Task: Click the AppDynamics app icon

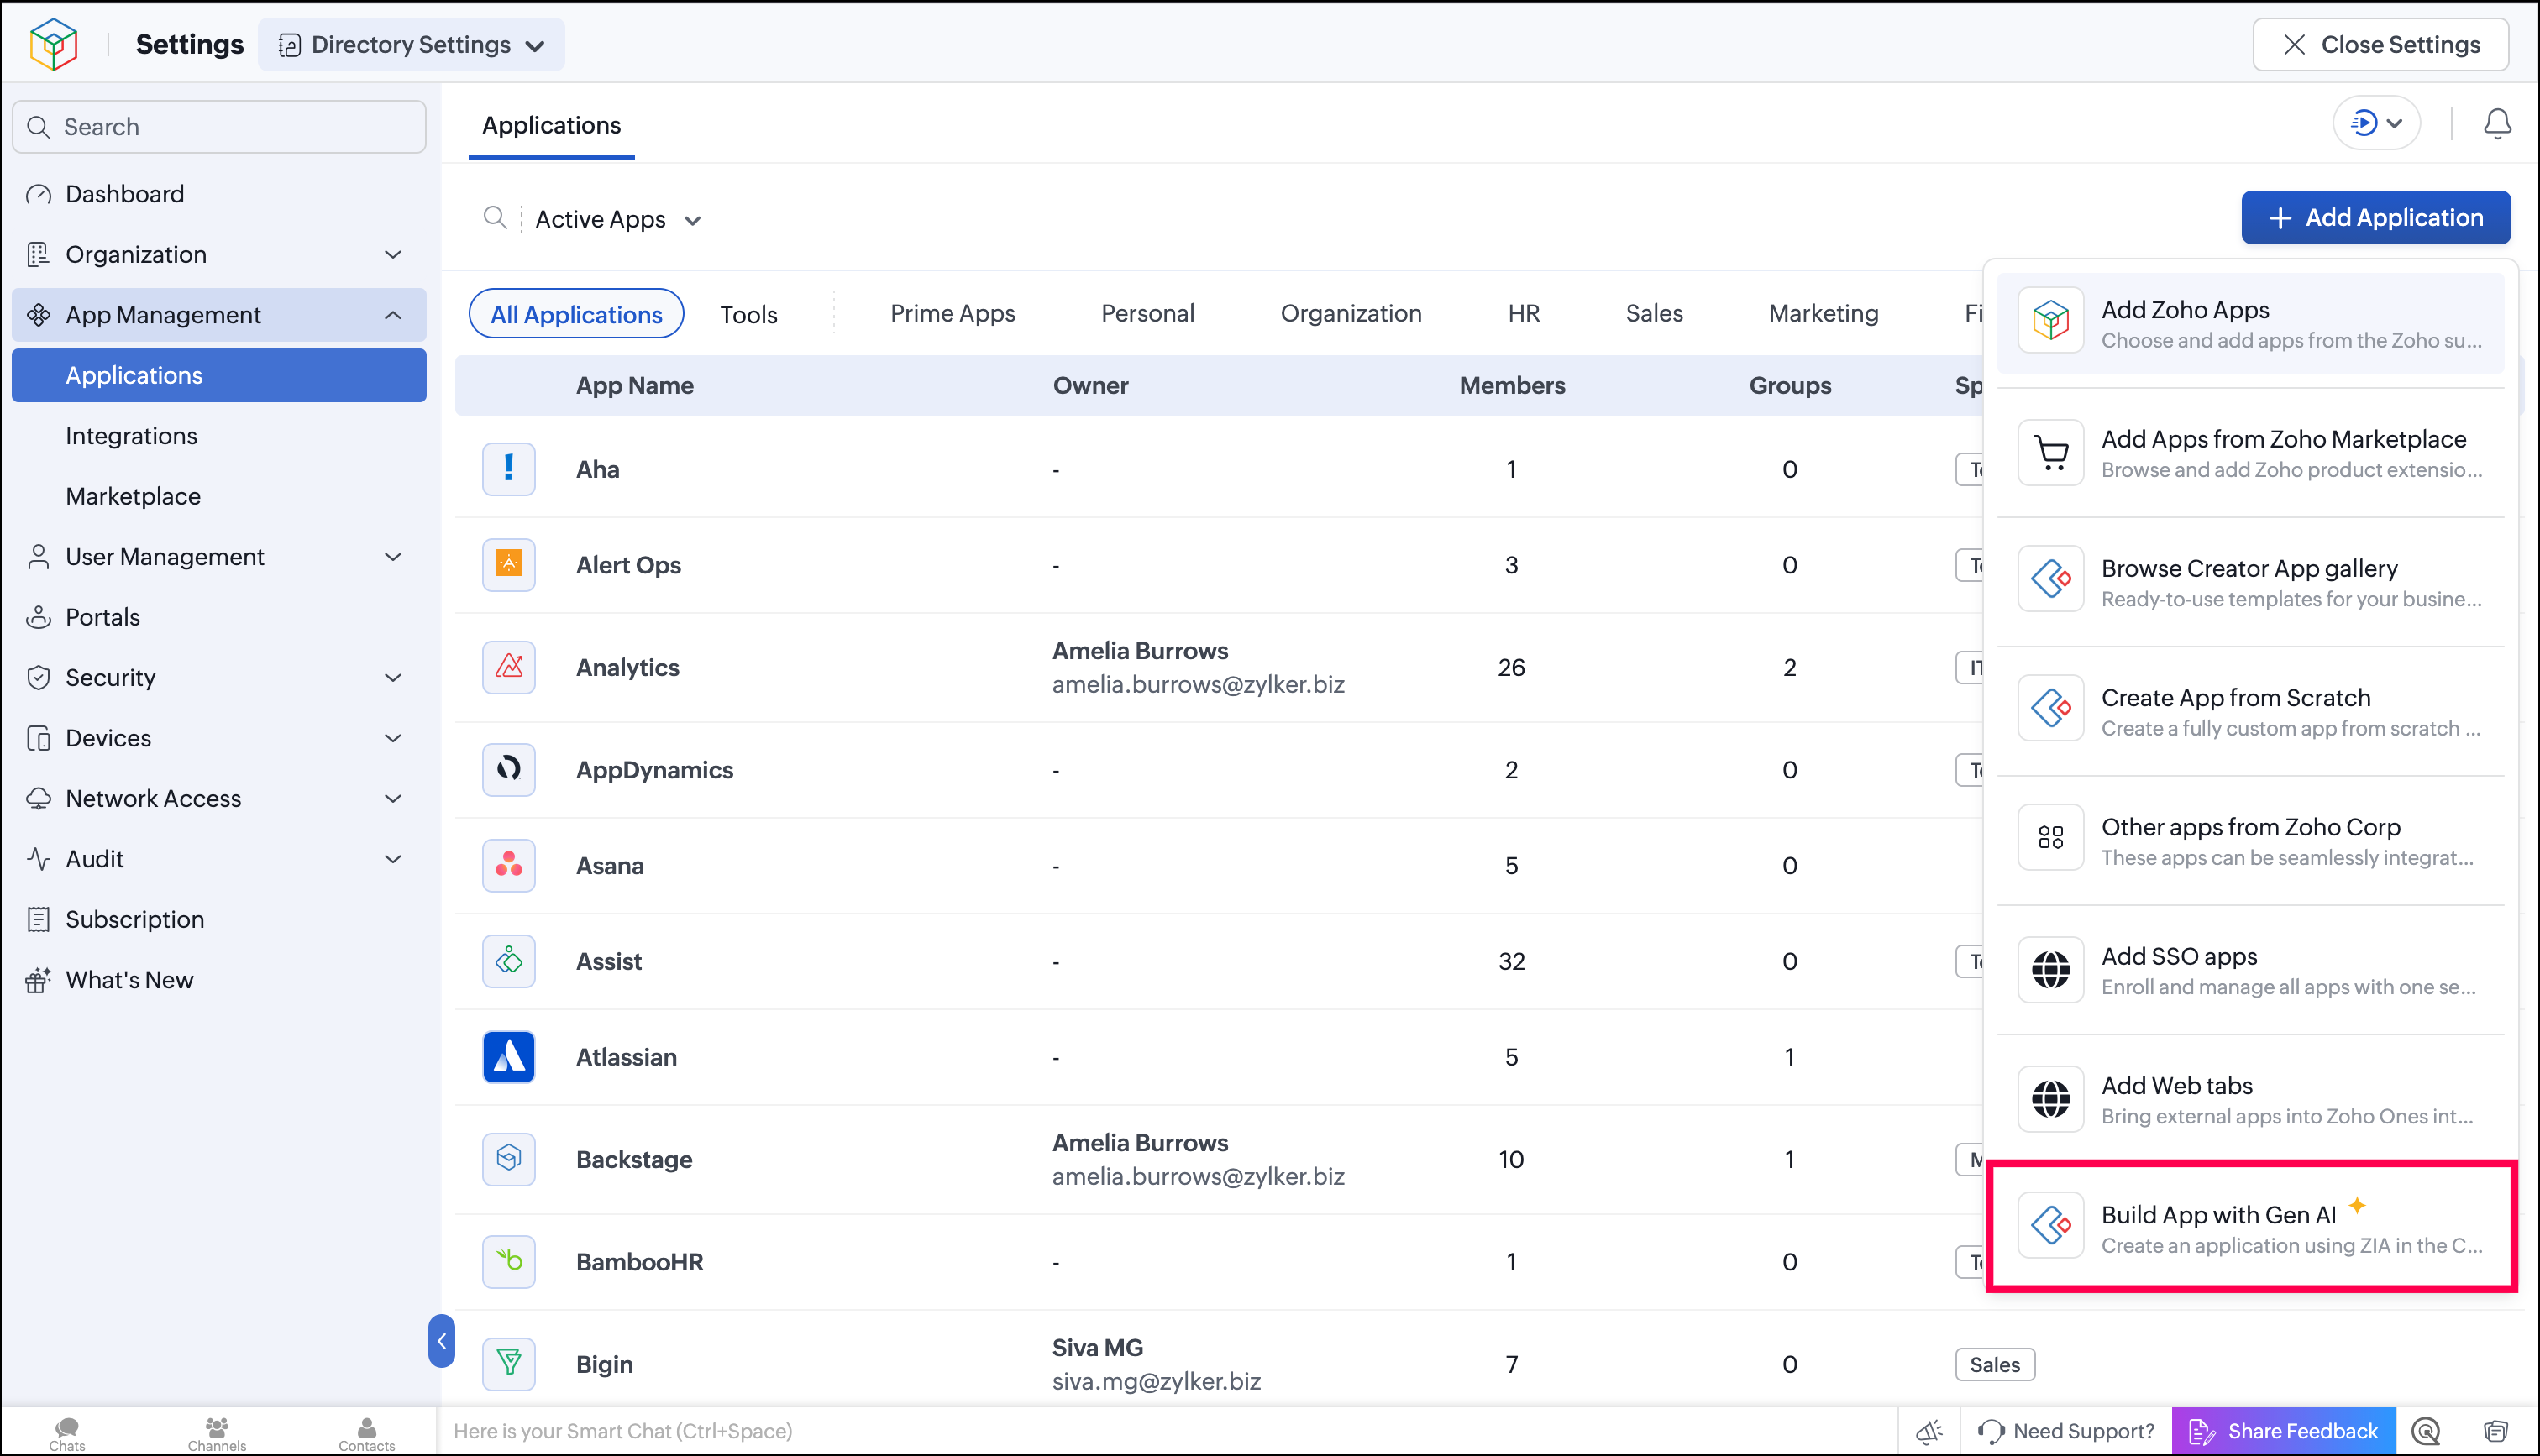Action: [x=509, y=769]
